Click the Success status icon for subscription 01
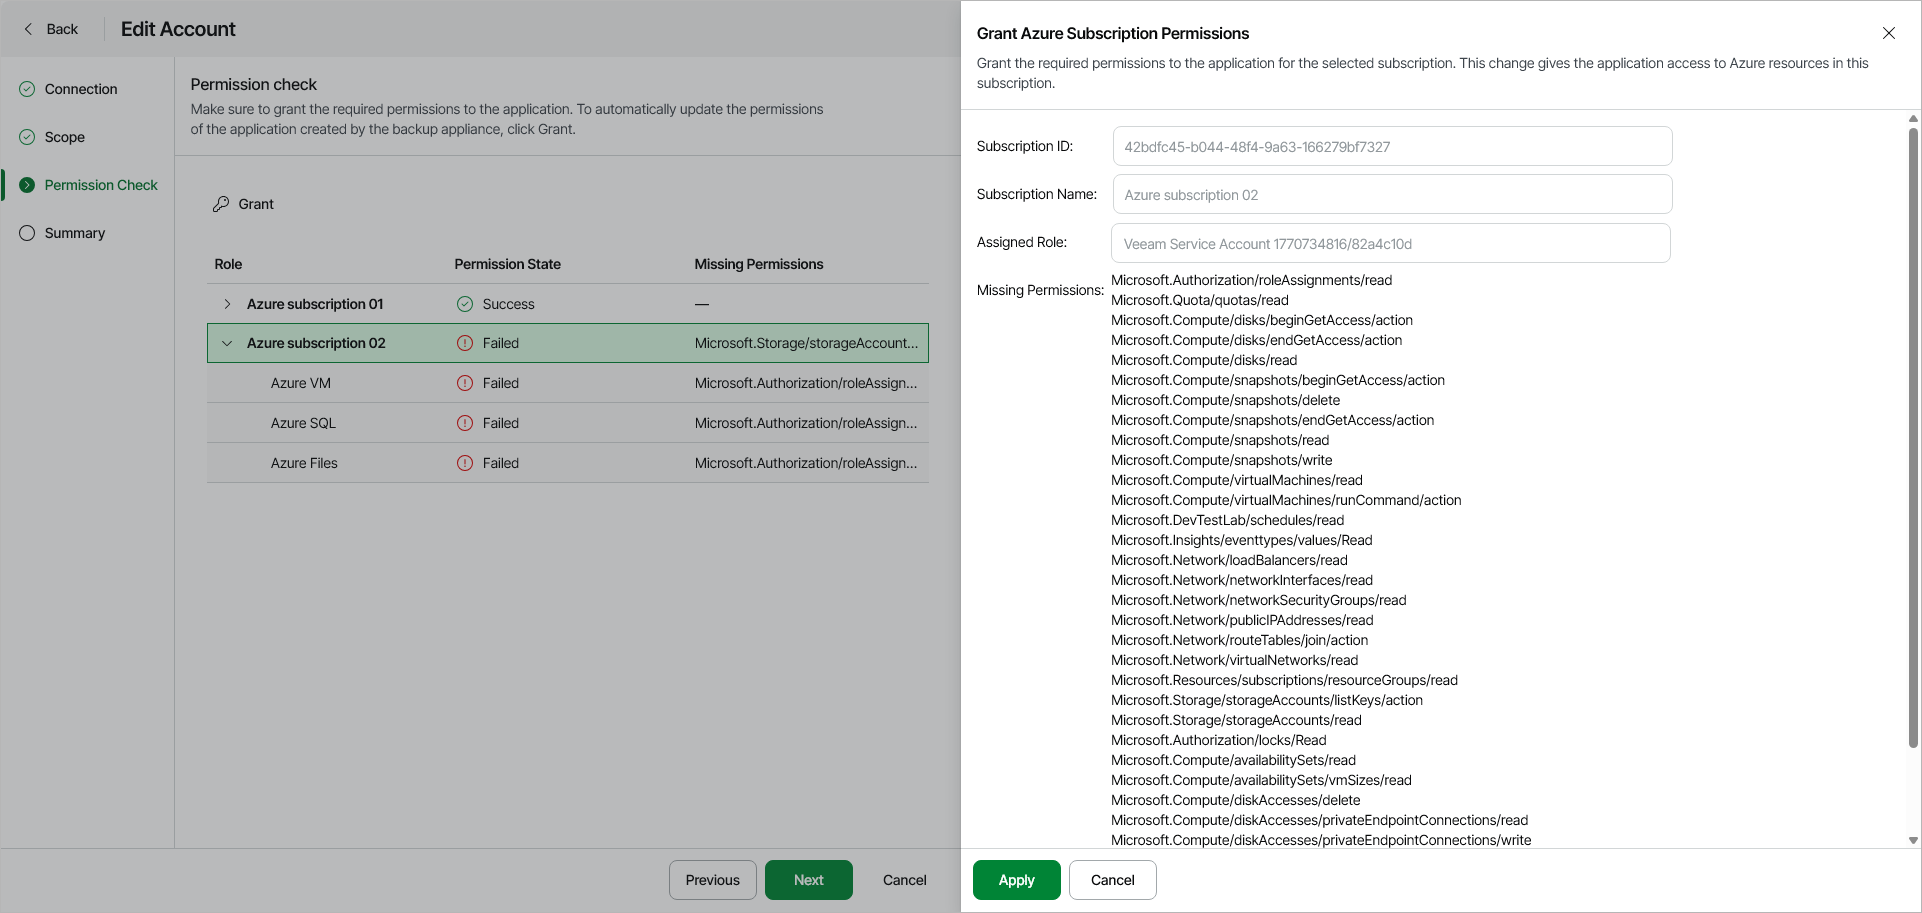Screen dimensions: 1922x913 465,304
